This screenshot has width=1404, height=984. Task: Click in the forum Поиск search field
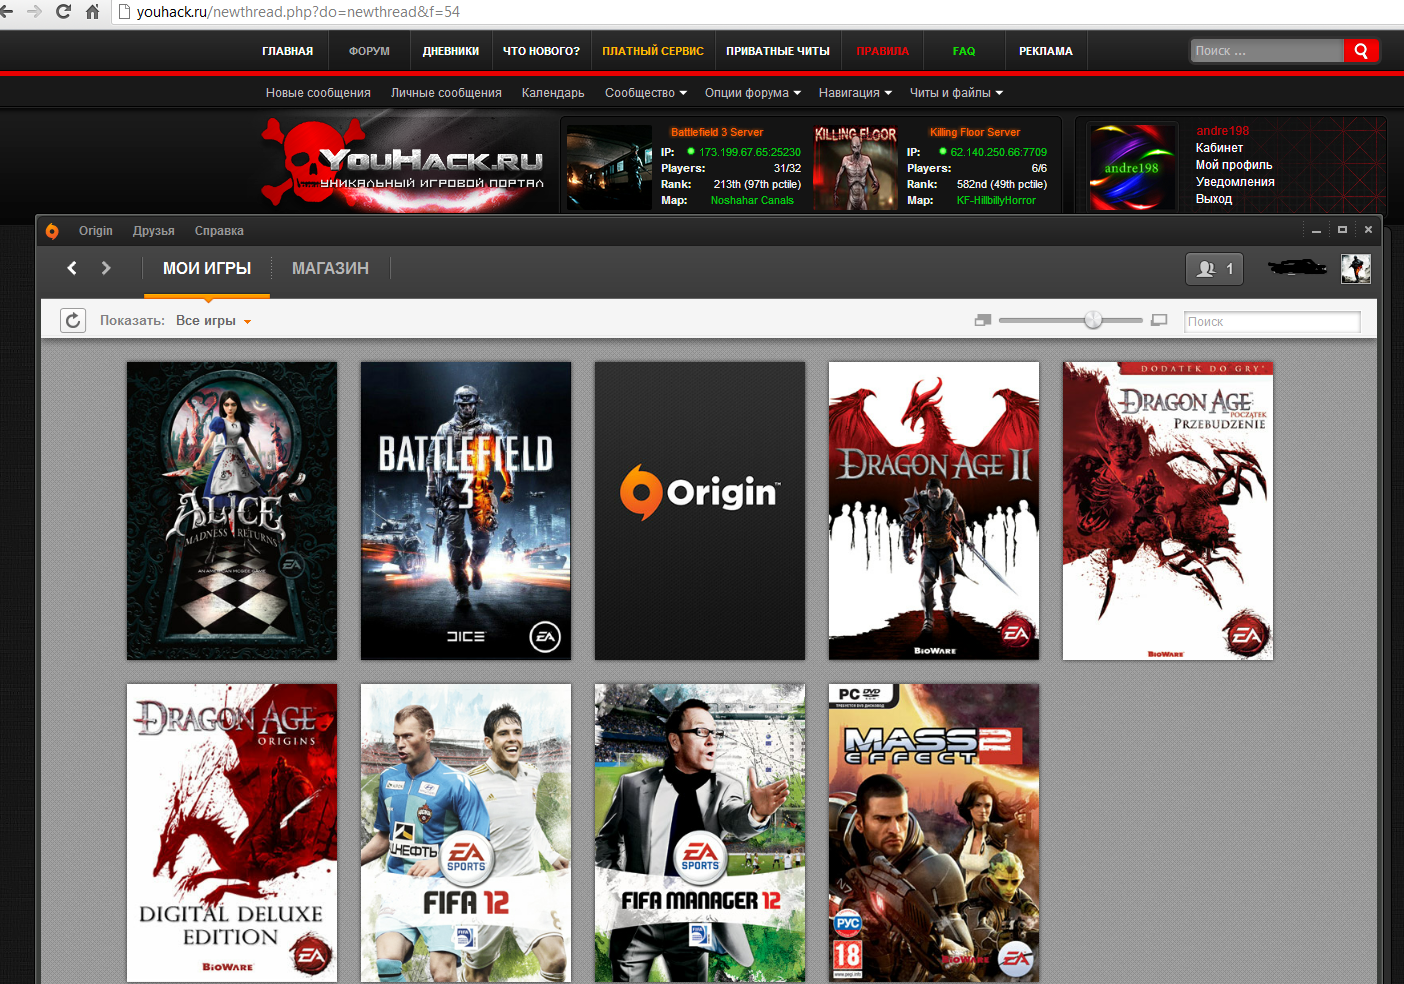(1267, 51)
